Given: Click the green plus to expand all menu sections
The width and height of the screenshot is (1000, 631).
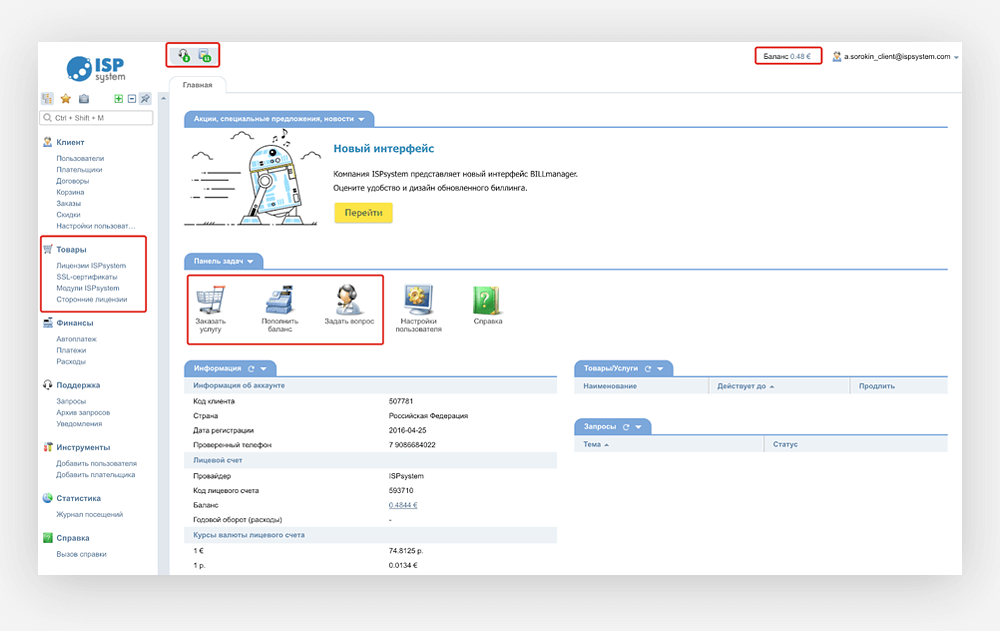Looking at the screenshot, I should click(x=119, y=98).
